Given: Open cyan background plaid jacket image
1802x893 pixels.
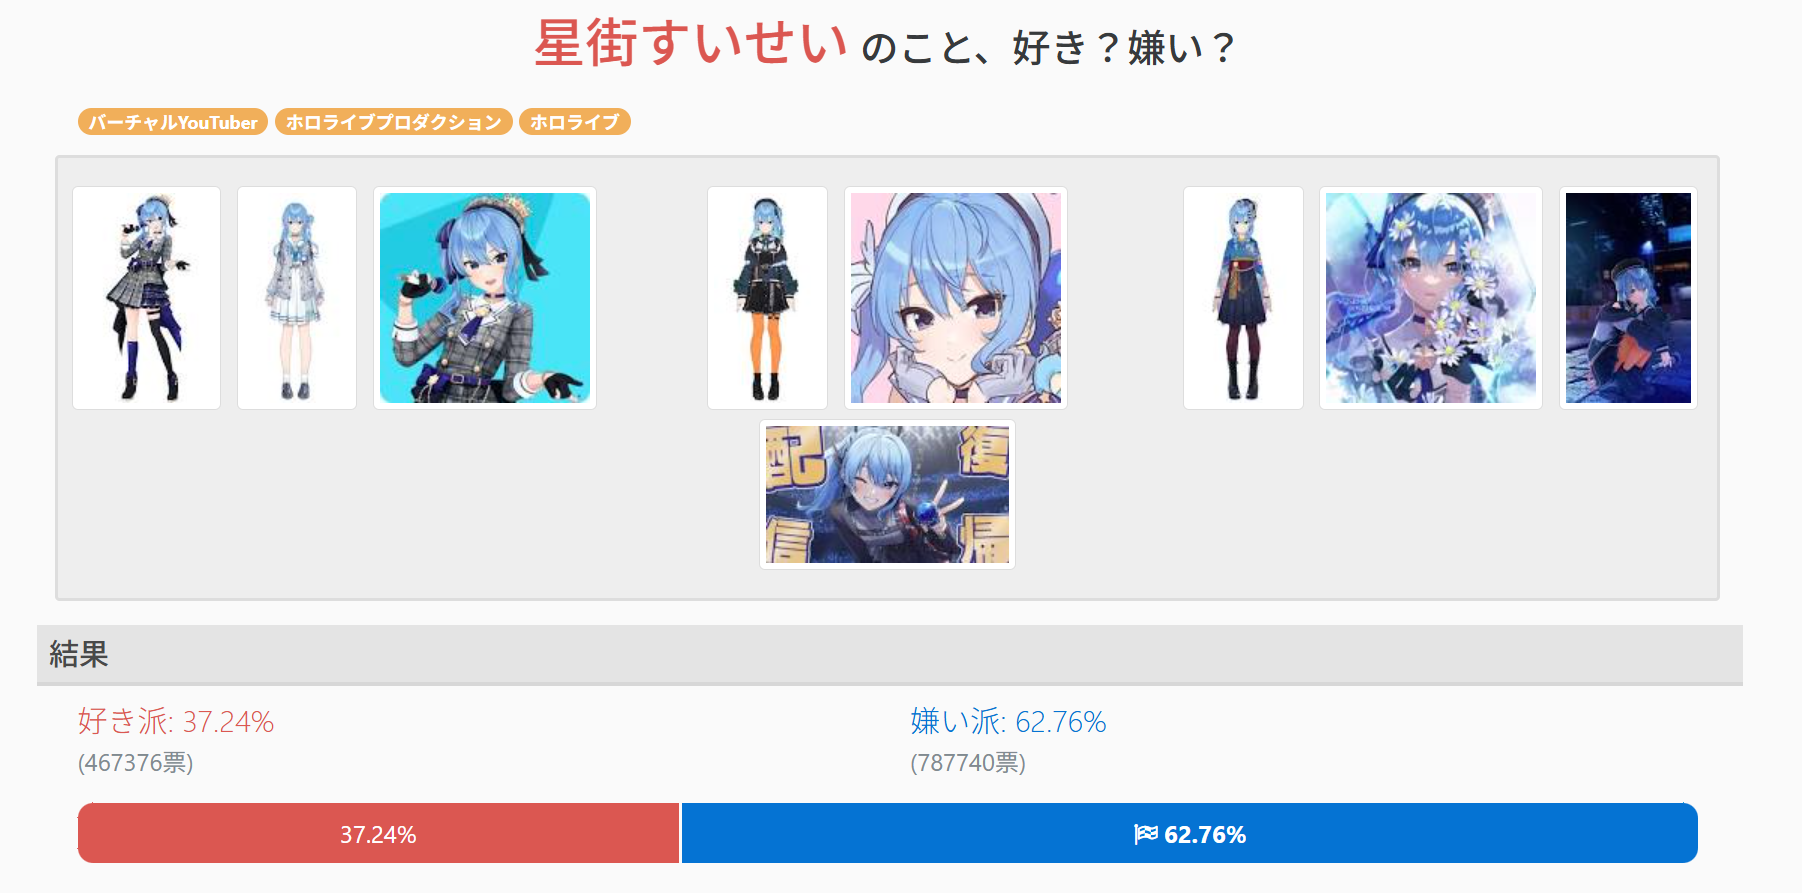Looking at the screenshot, I should [485, 298].
